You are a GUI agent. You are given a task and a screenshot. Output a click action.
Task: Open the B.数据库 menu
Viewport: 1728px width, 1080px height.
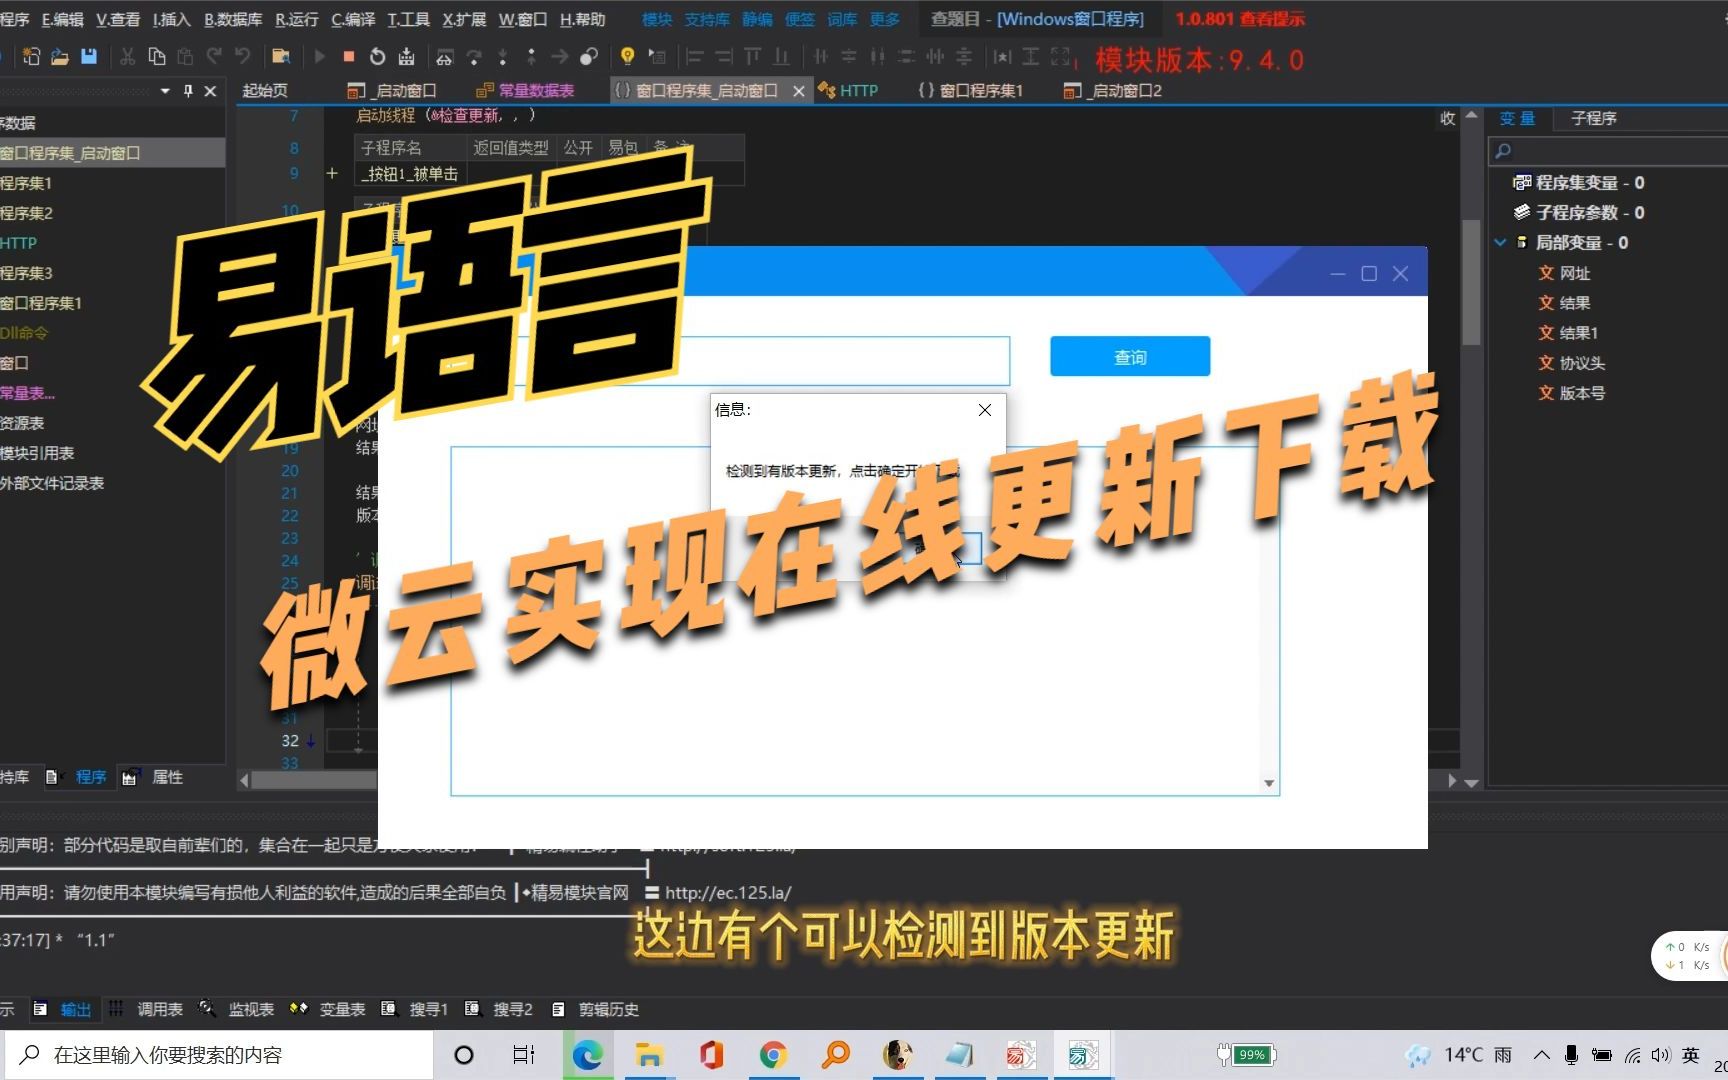[x=233, y=19]
